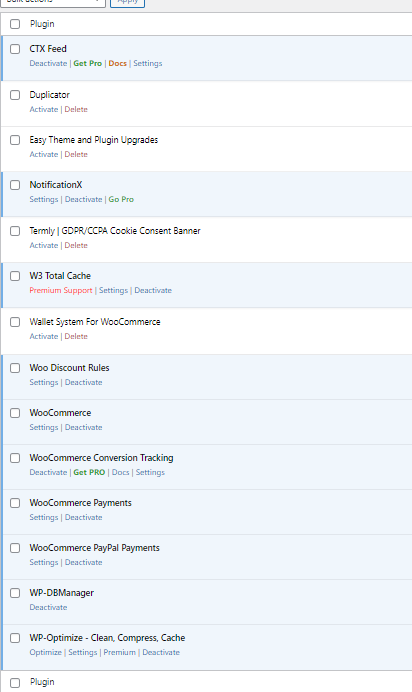
Task: Open NotificationX Settings
Action: [44, 199]
